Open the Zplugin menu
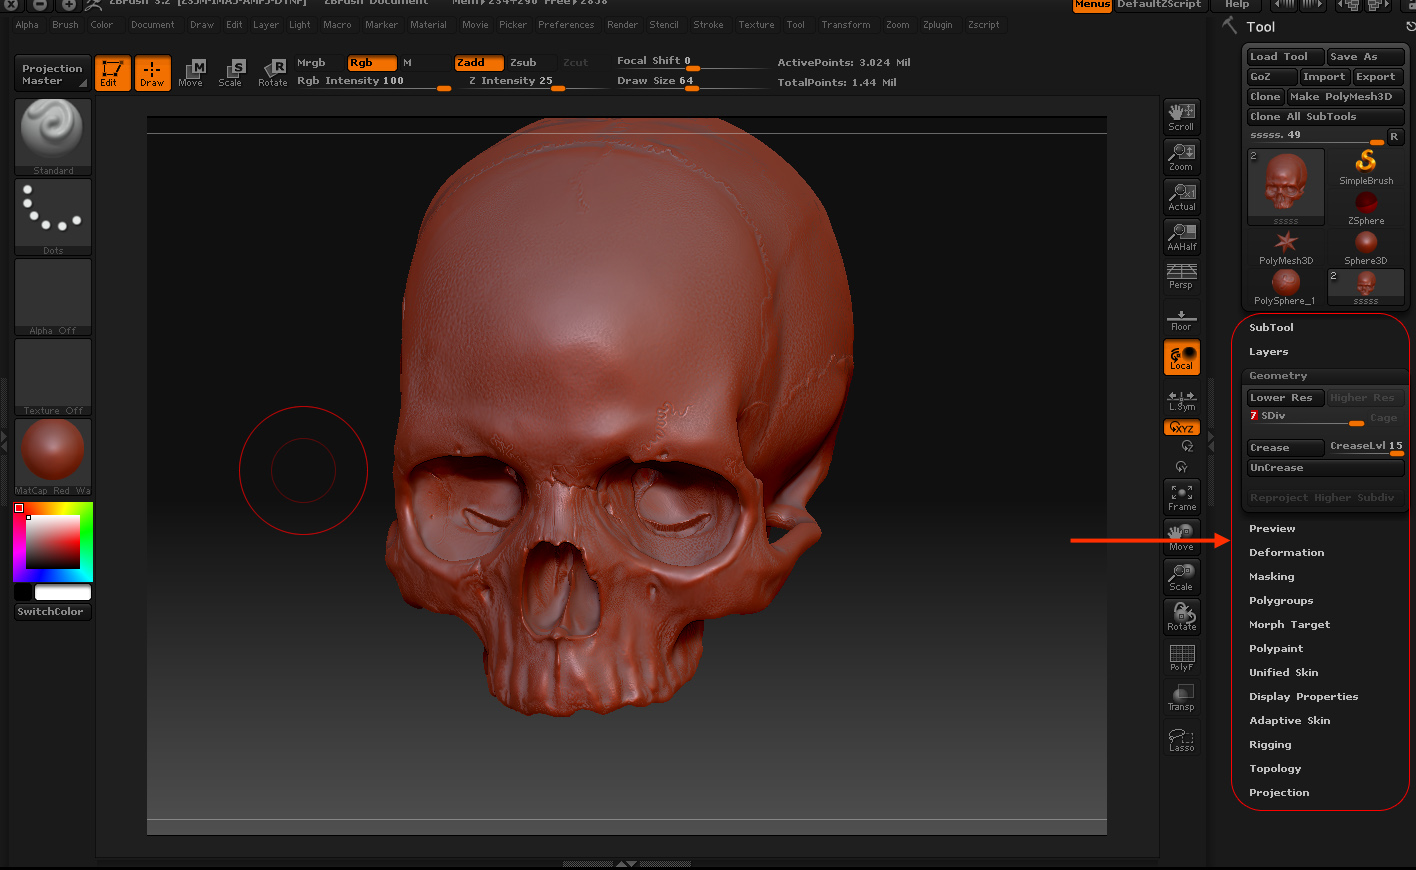The width and height of the screenshot is (1416, 870). coord(937,25)
